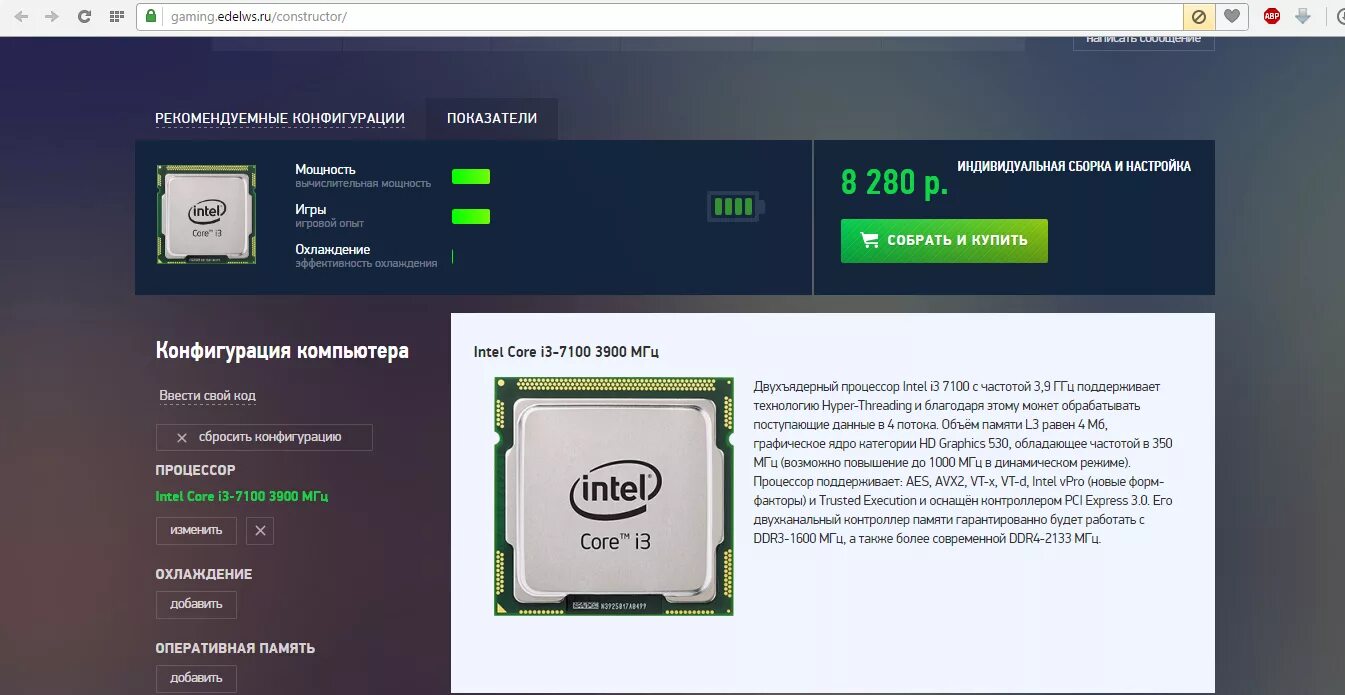This screenshot has height=695, width=1345.
Task: Click Конфигурация компьютера heading
Action: click(x=282, y=351)
